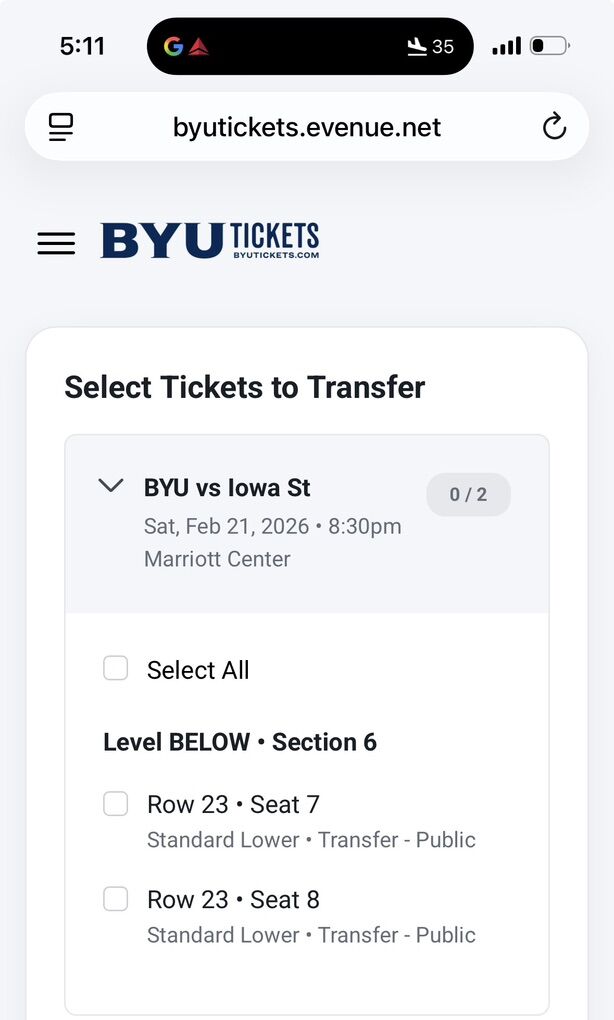This screenshot has width=614, height=1020.
Task: Select the Row 23 Seat 8 ticket
Action: [115, 899]
